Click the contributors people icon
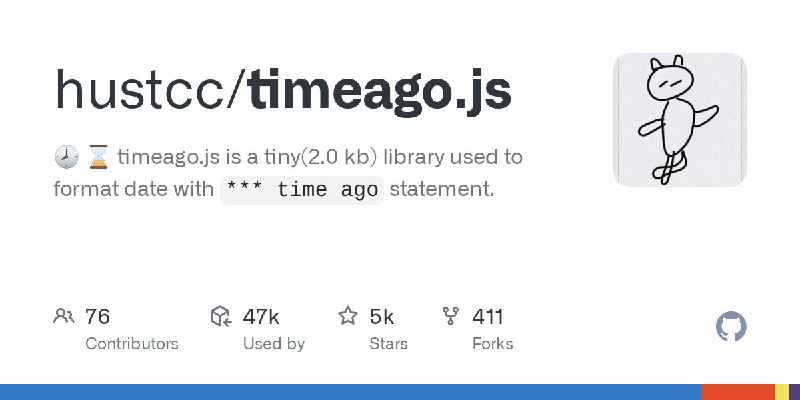The image size is (800, 400). point(64,316)
